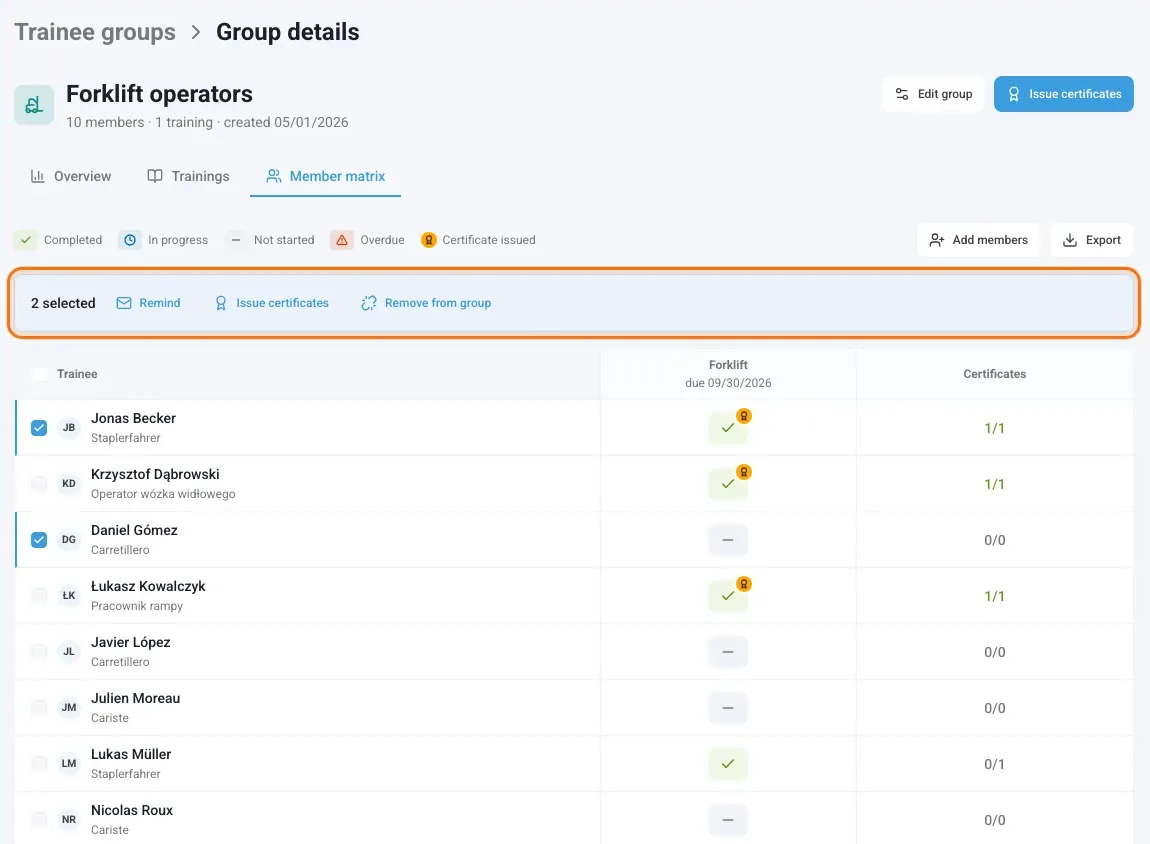Click the ŁK avatar of Łukasz Kowalczyk
The height and width of the screenshot is (844, 1150).
[x=69, y=595]
